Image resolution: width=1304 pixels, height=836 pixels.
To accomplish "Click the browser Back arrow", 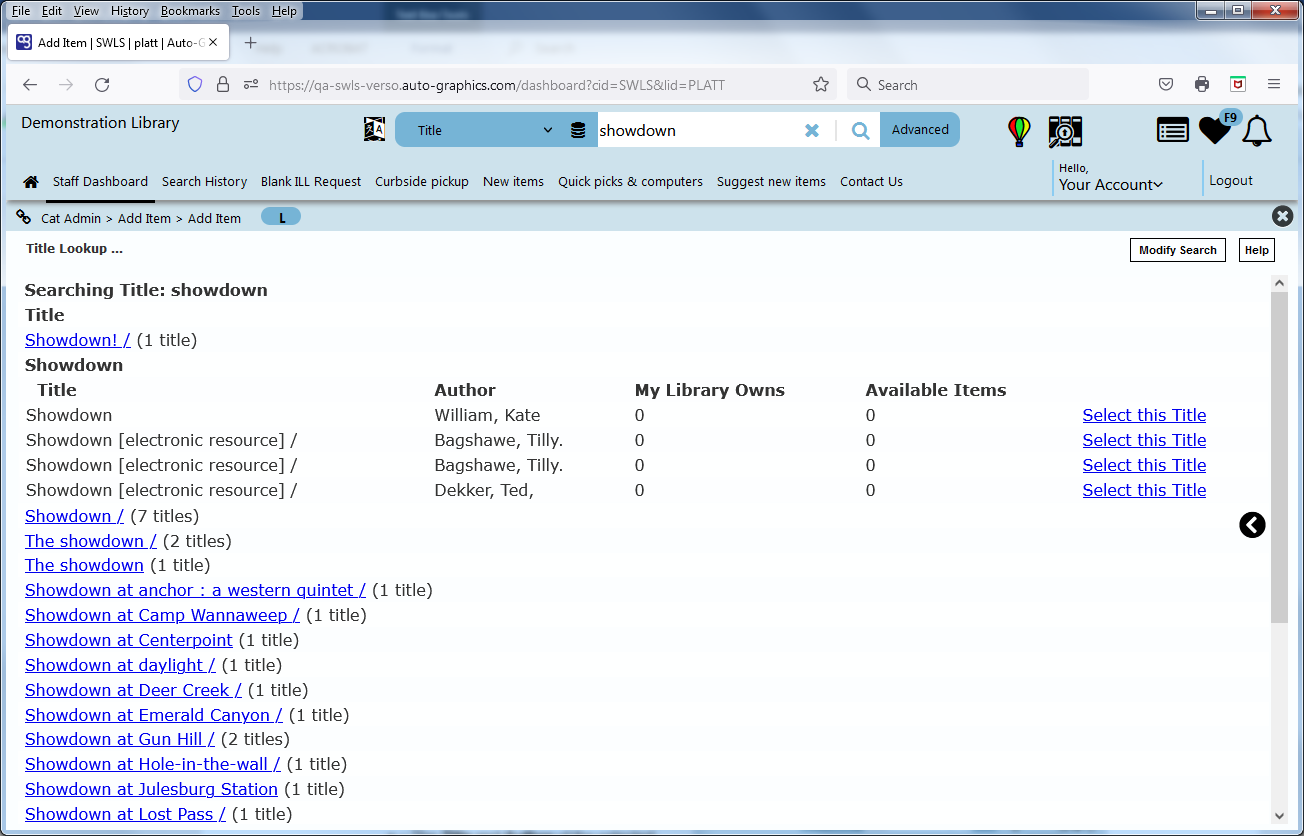I will click(x=30, y=85).
